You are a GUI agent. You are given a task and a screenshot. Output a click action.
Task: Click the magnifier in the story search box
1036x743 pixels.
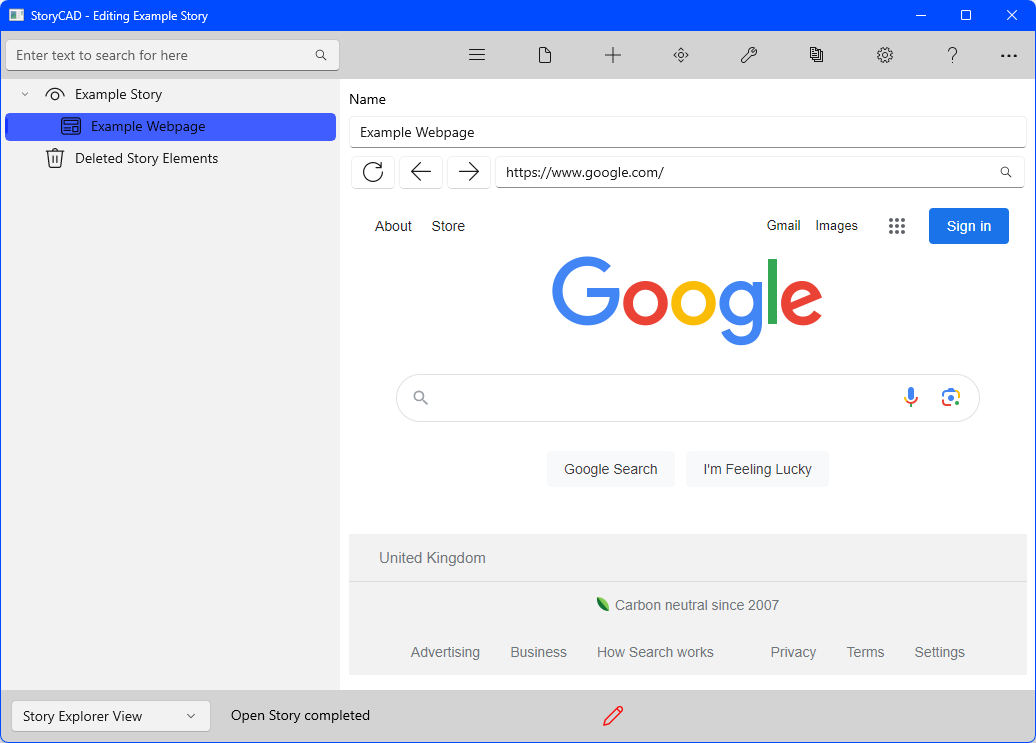coord(320,55)
